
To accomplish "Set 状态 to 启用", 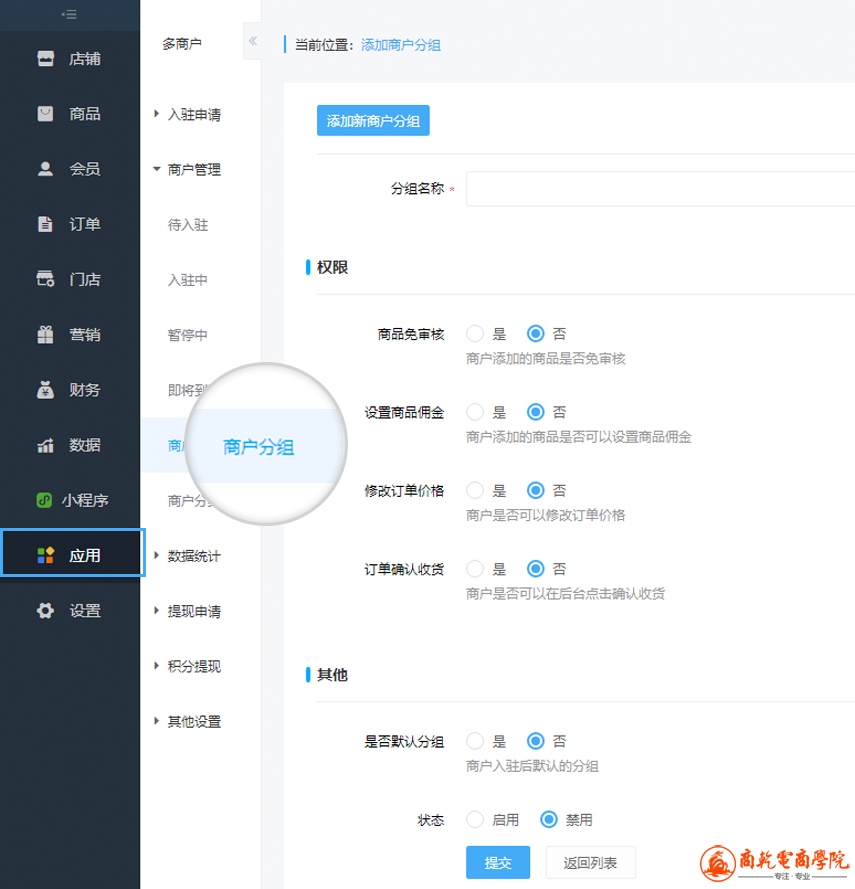I will click(475, 820).
